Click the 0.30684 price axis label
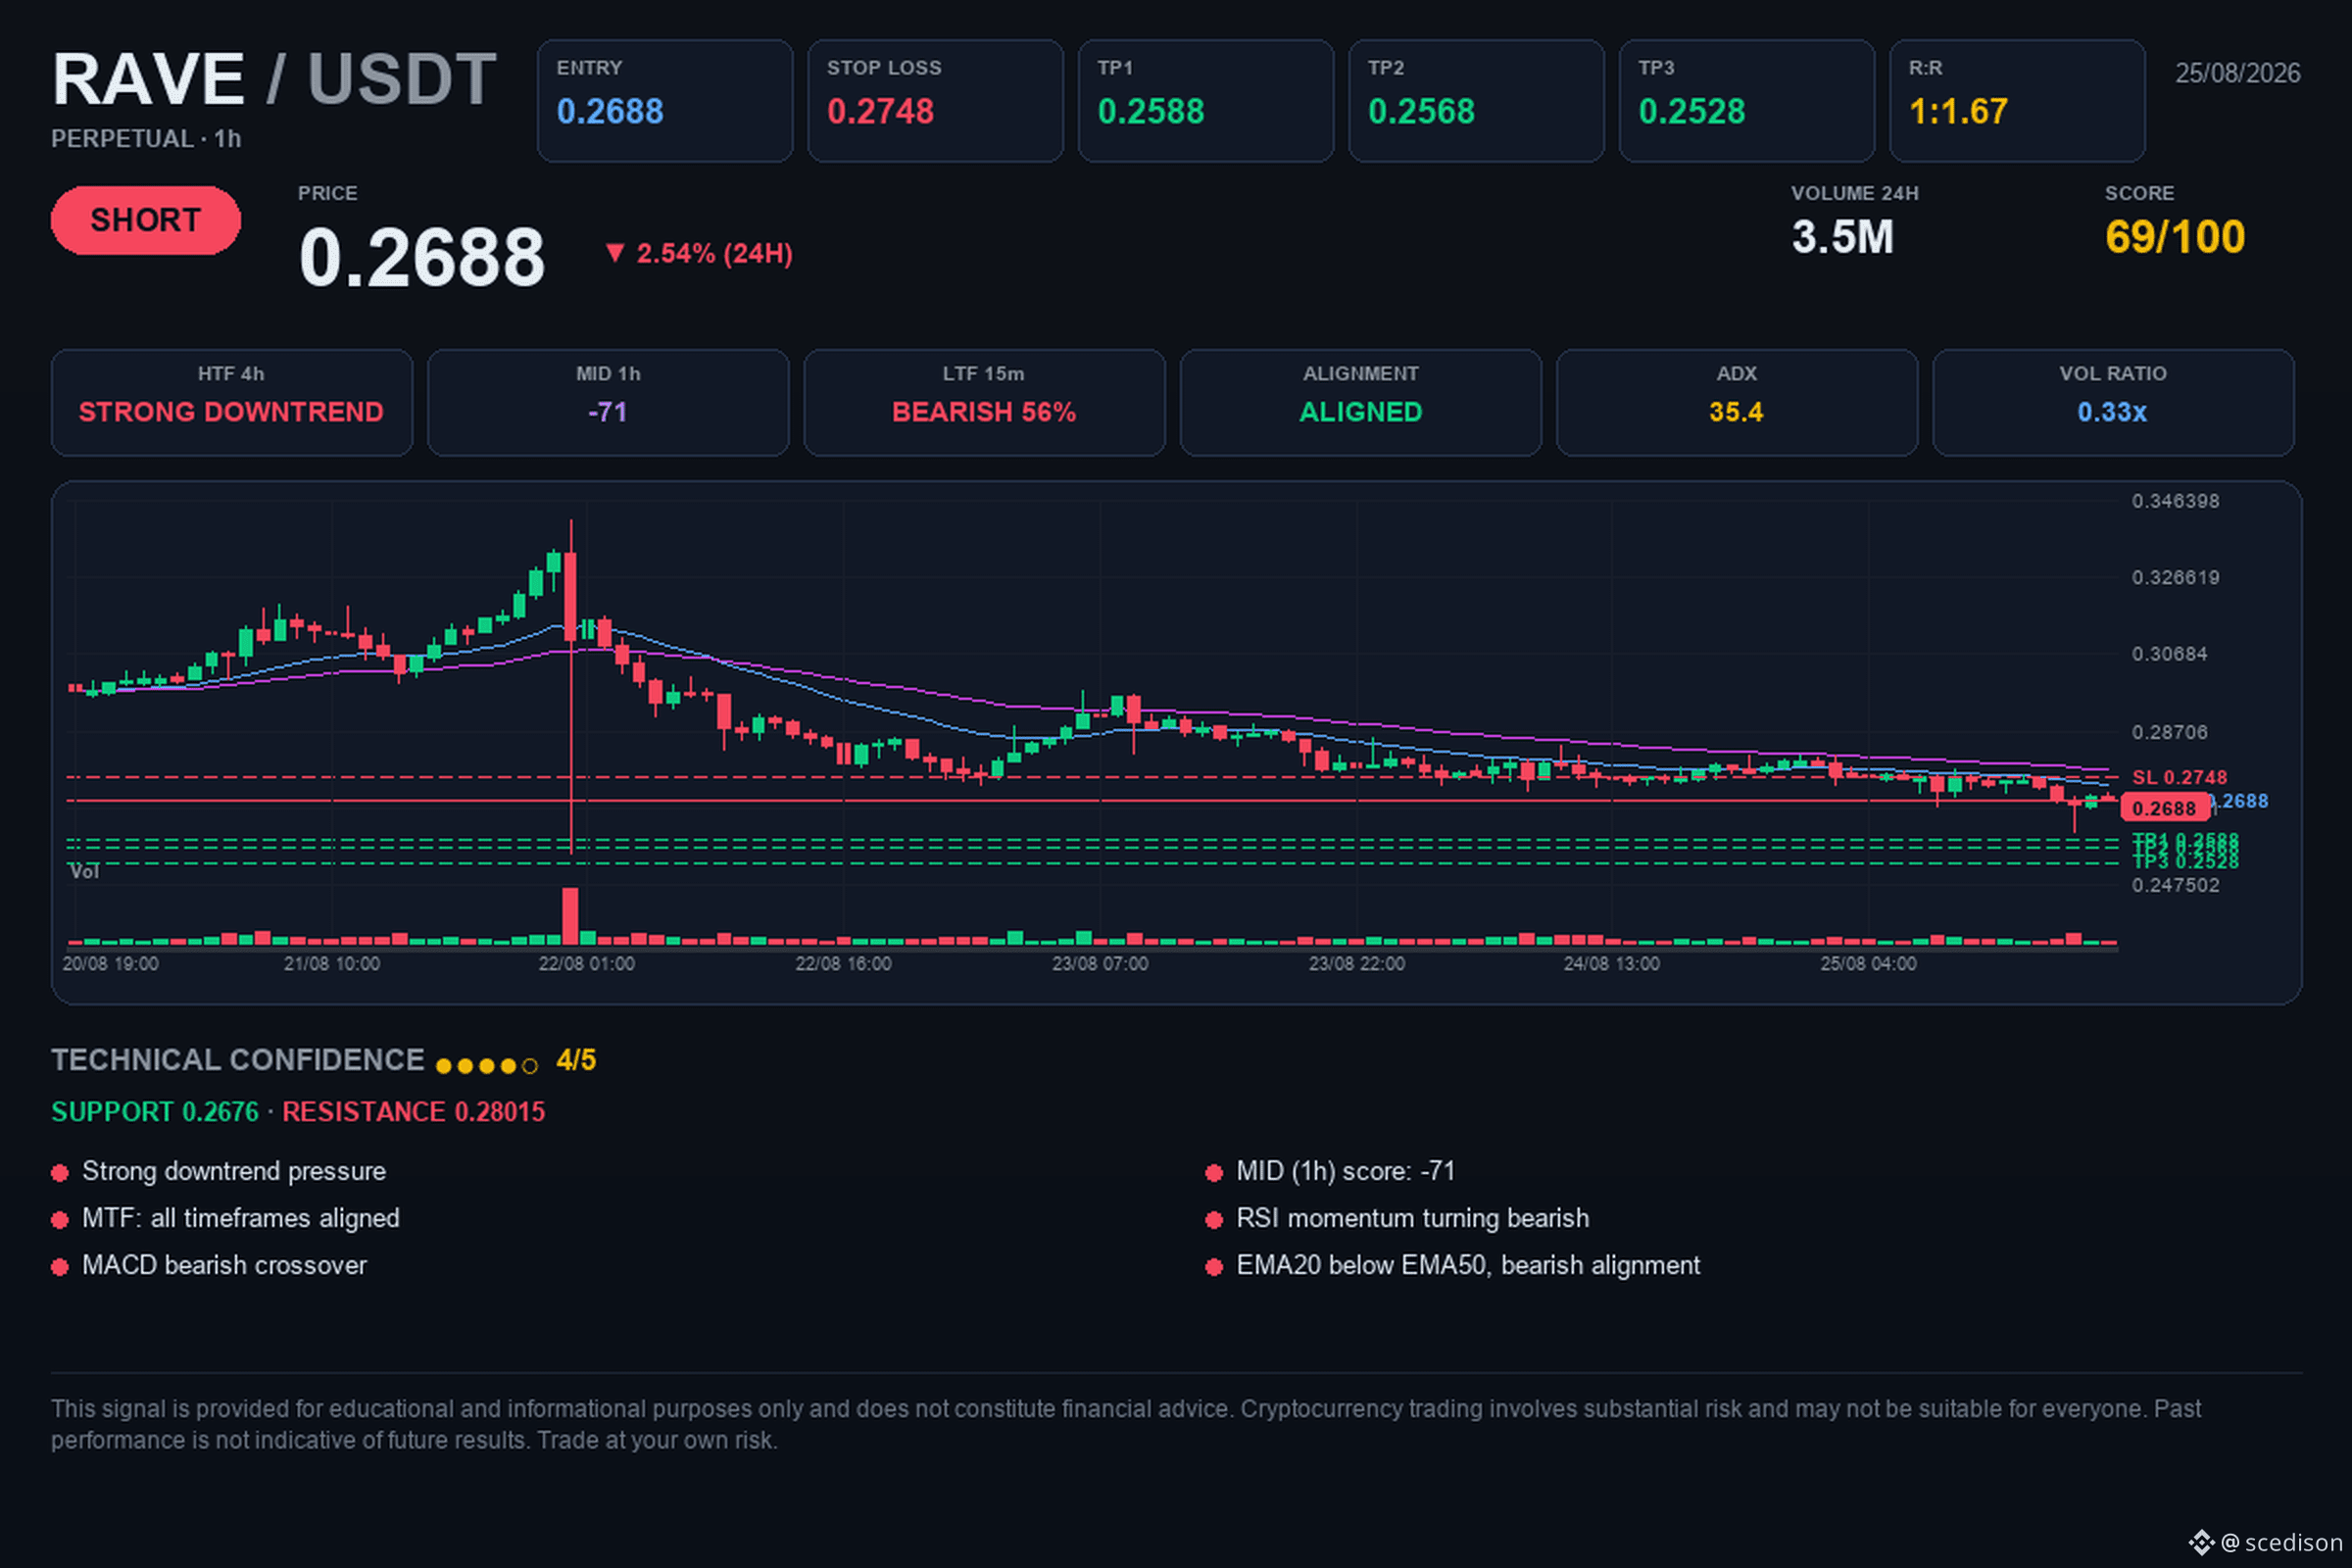Image resolution: width=2352 pixels, height=1568 pixels. (2169, 654)
